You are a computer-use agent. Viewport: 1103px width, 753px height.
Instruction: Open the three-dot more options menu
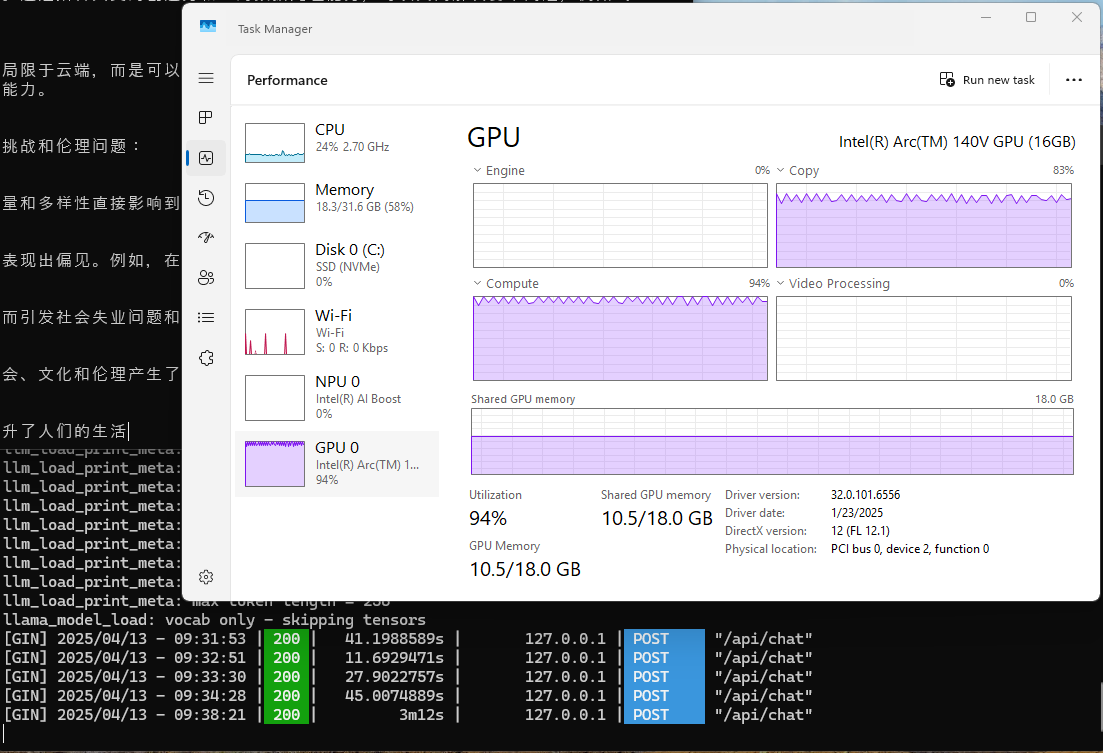coord(1073,80)
